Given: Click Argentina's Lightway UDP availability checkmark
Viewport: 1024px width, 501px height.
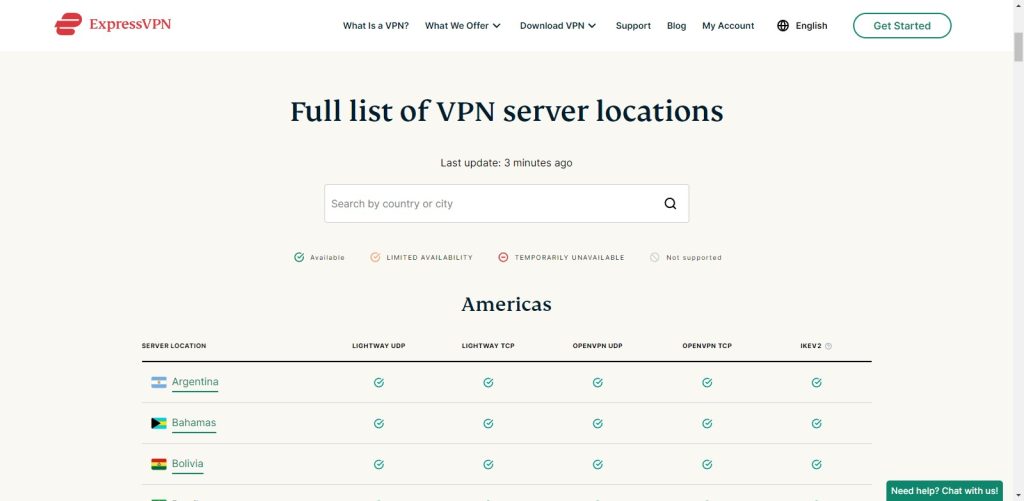Looking at the screenshot, I should [379, 382].
